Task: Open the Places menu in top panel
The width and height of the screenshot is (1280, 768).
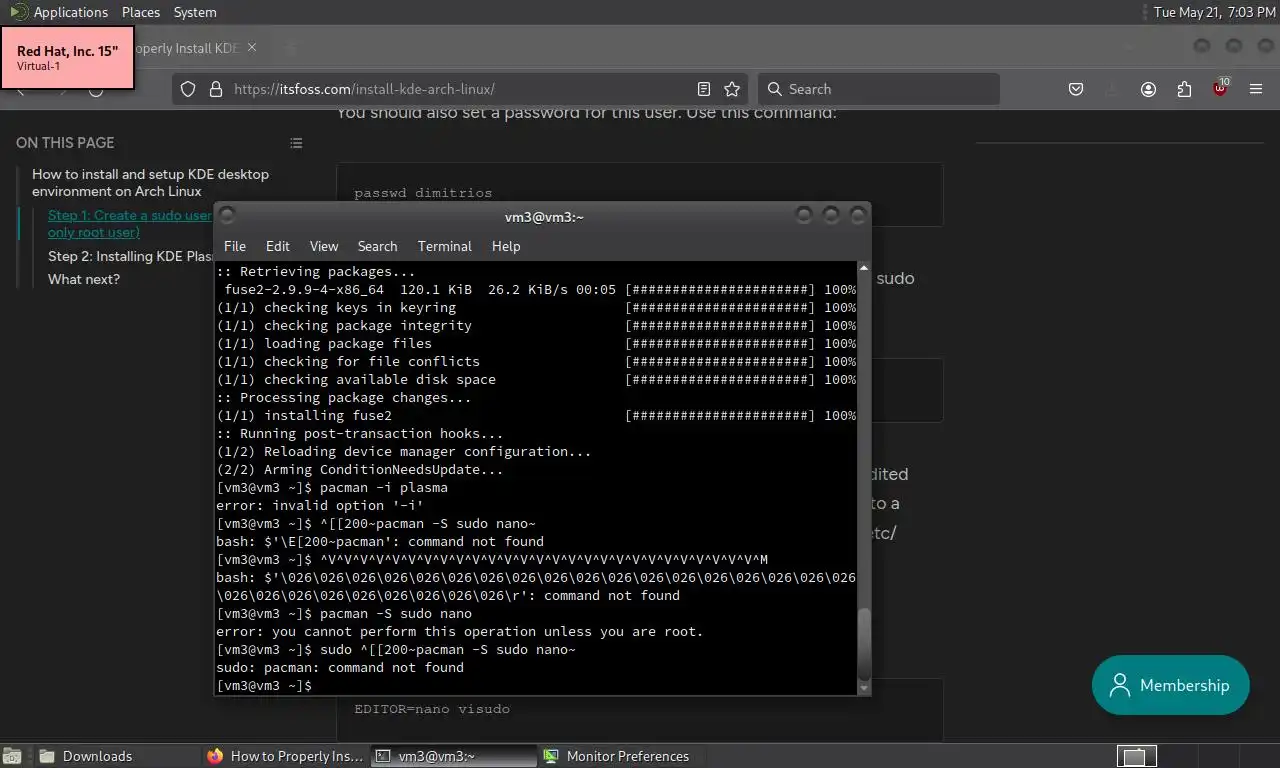Action: [141, 12]
